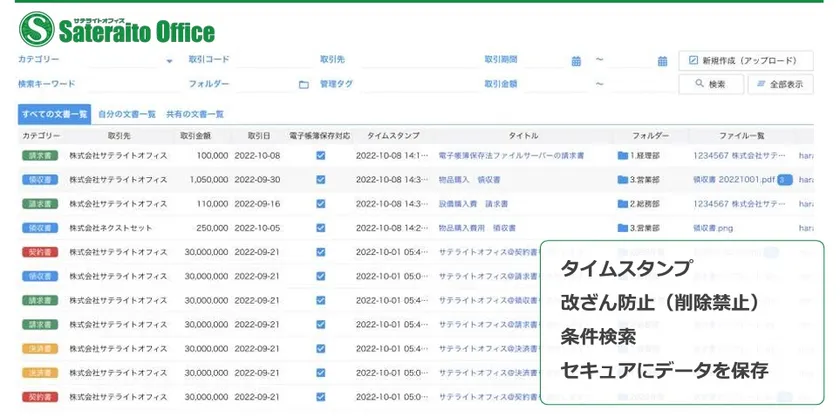Toggle the 電子帳簿保存対応 checkbox for the 1,050,000 row
Screen dimensions: 840x418
click(320, 180)
